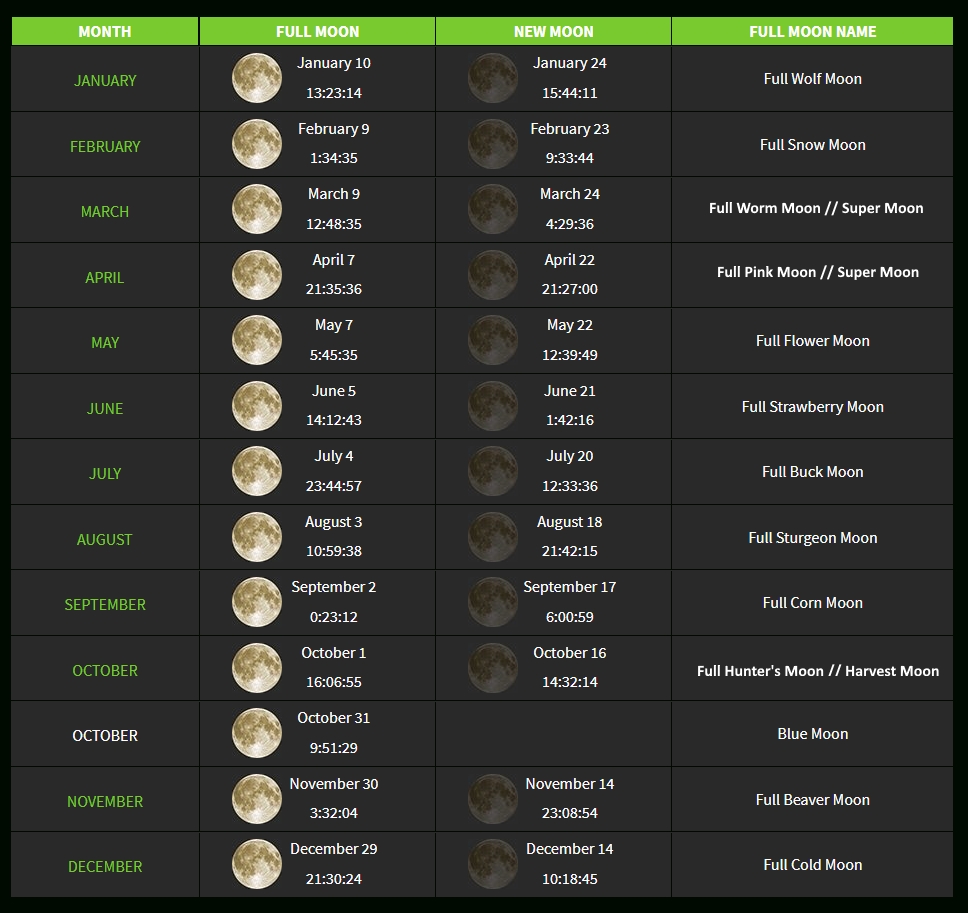Click the new moon icon for November 14
Viewport: 968px width, 913px height.
tap(493, 799)
